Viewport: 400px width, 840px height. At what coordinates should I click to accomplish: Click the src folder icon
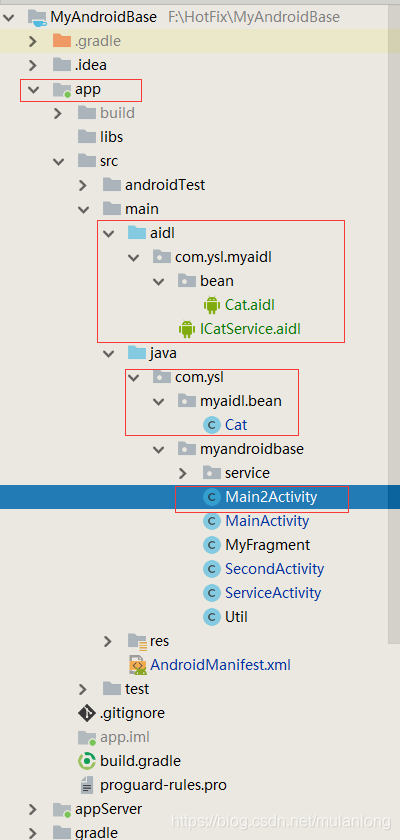pyautogui.click(x=87, y=161)
